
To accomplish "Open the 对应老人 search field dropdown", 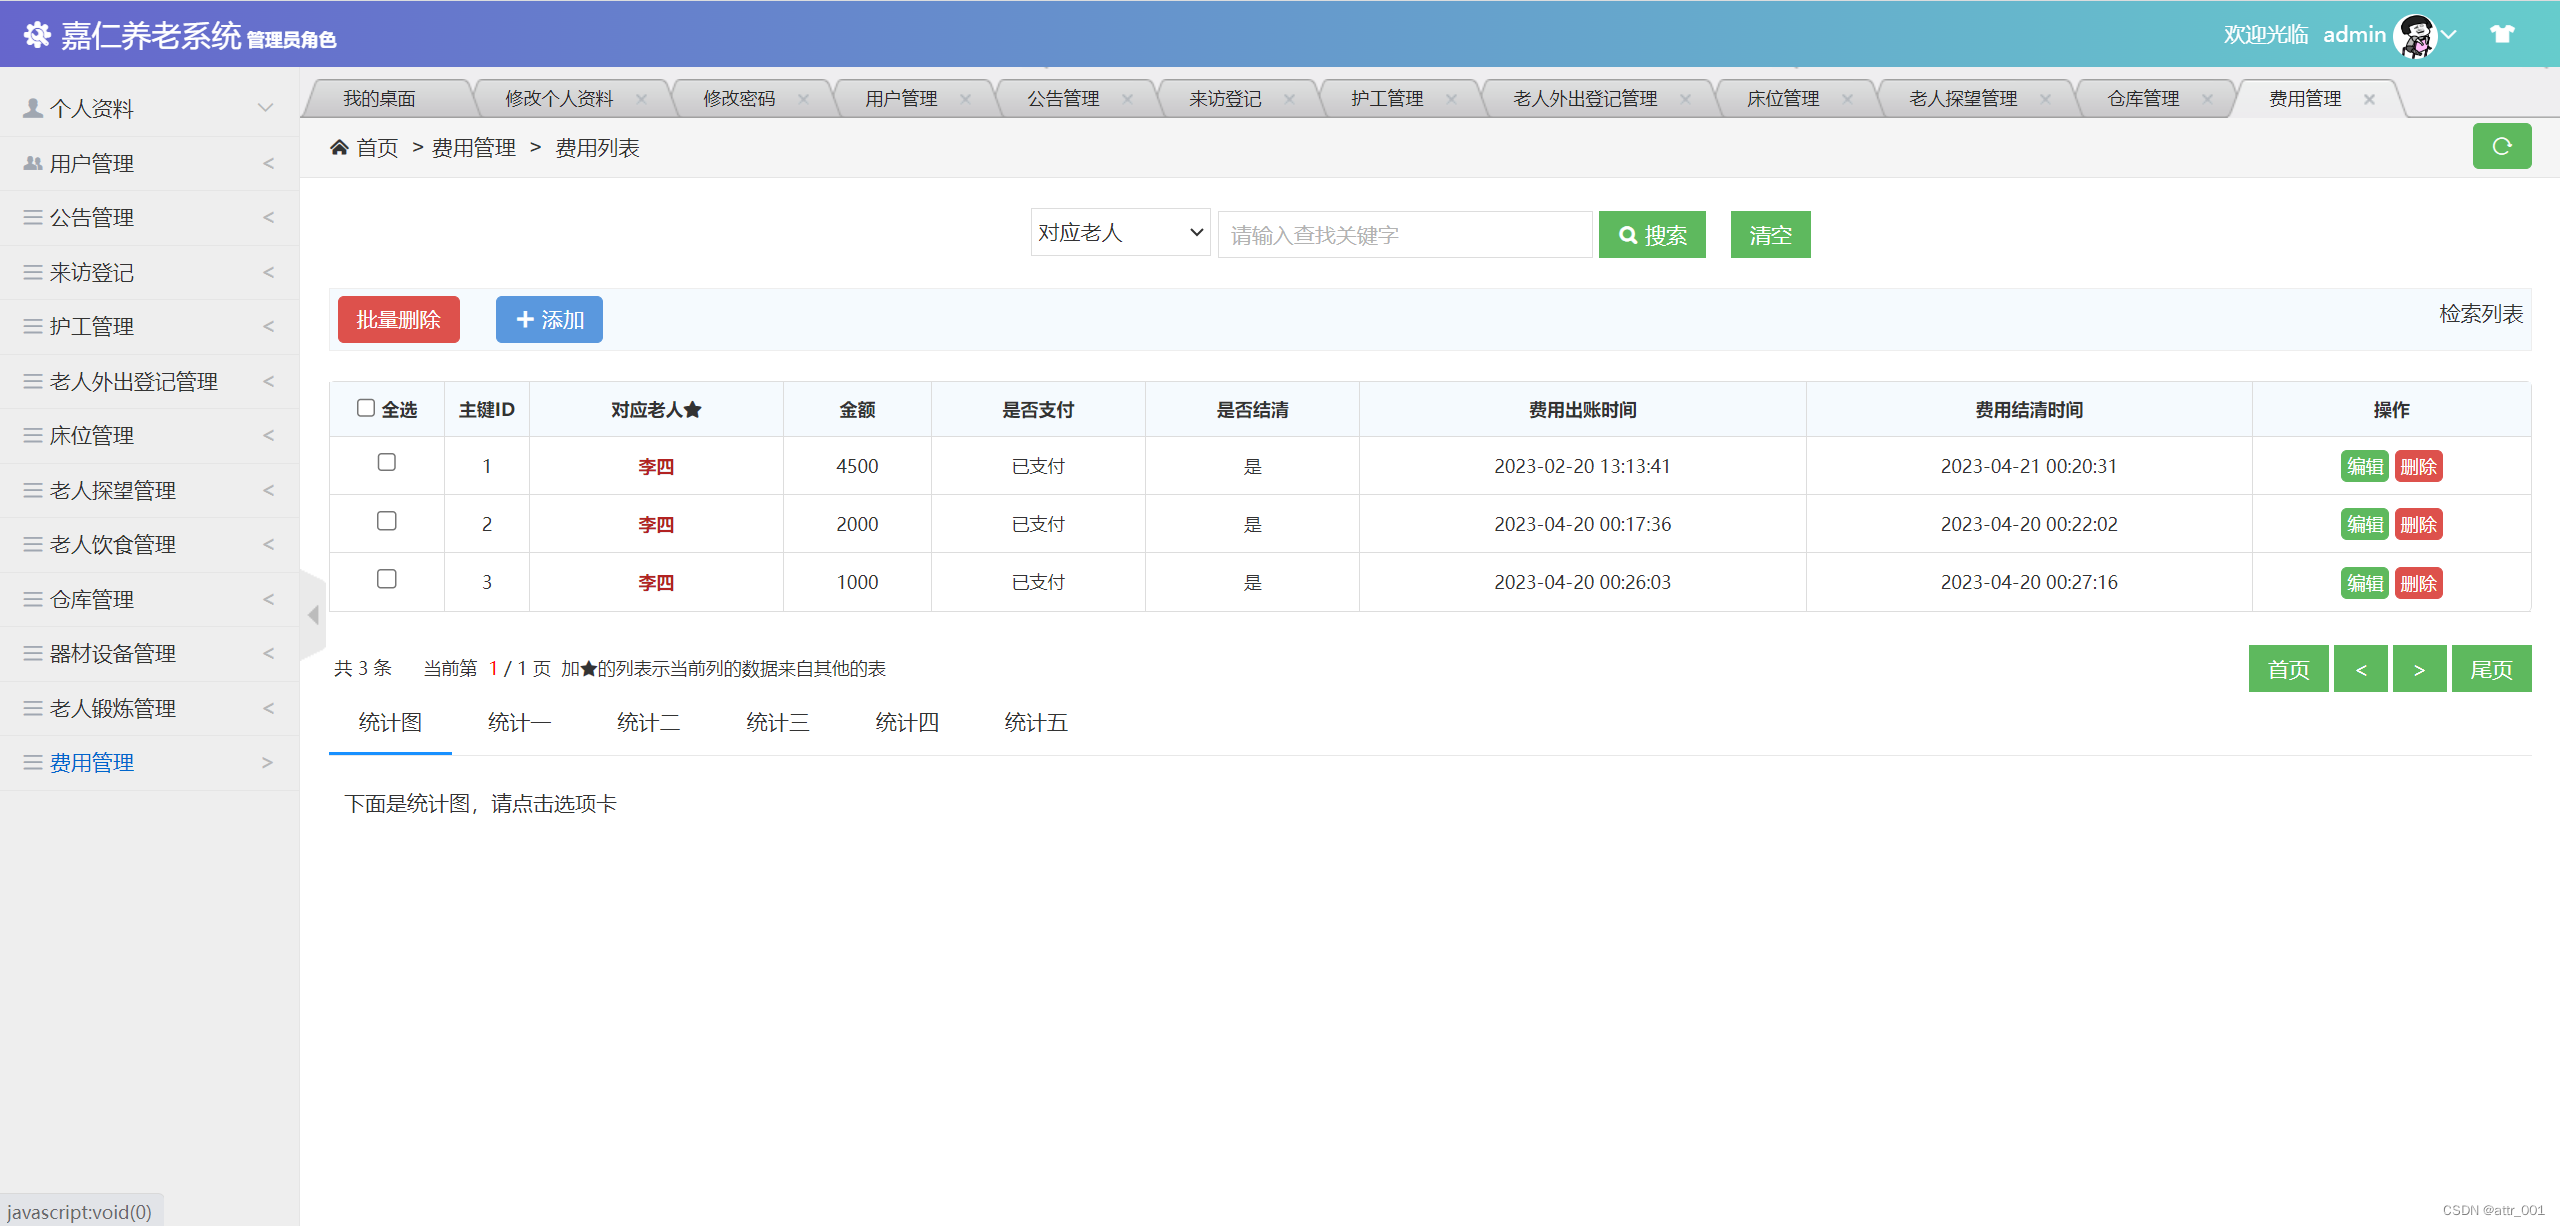I will click(x=1120, y=233).
